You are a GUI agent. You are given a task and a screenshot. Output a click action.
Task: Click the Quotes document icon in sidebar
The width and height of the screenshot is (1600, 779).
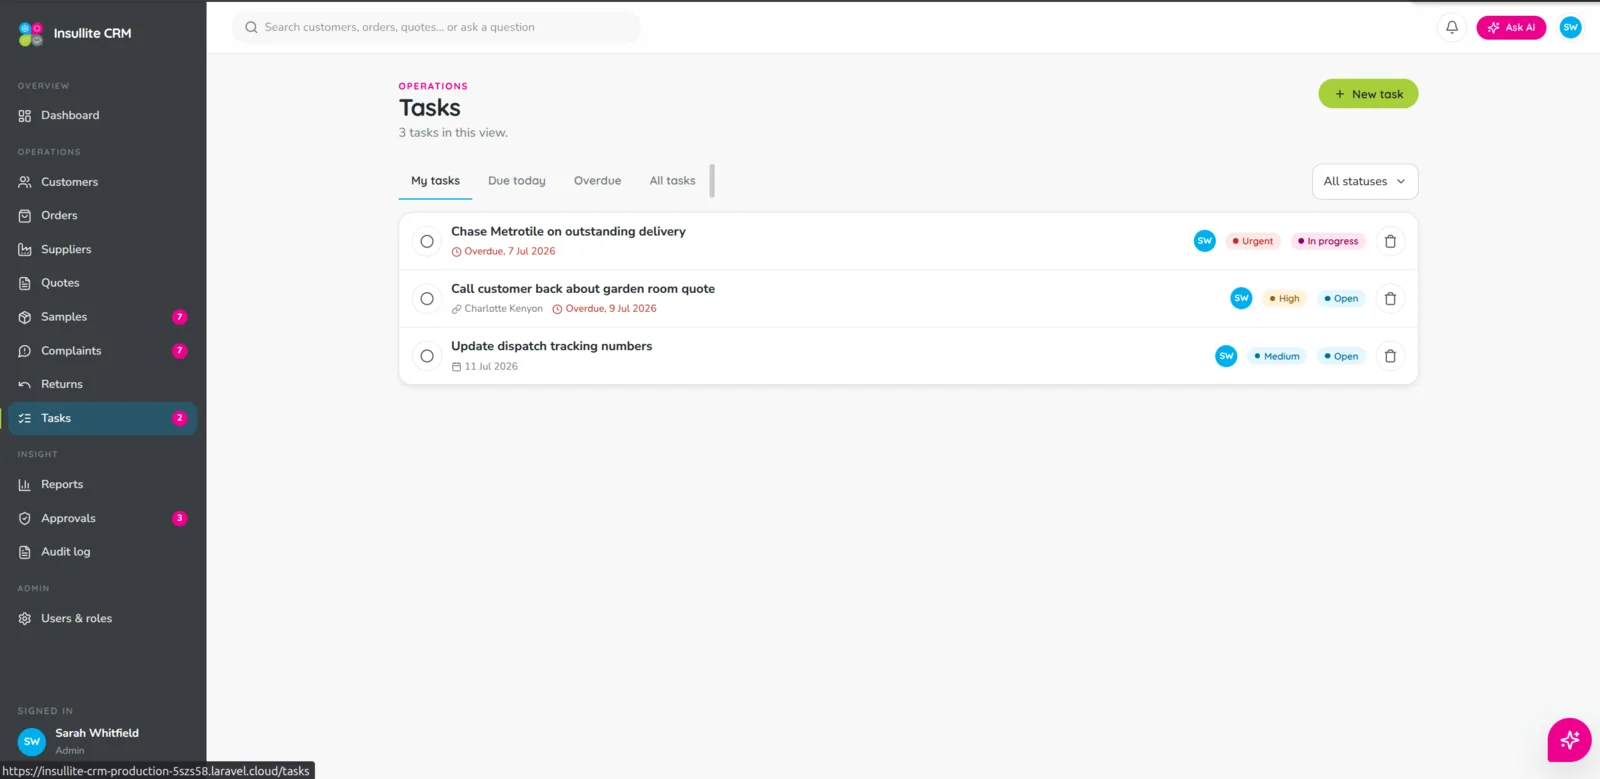25,283
